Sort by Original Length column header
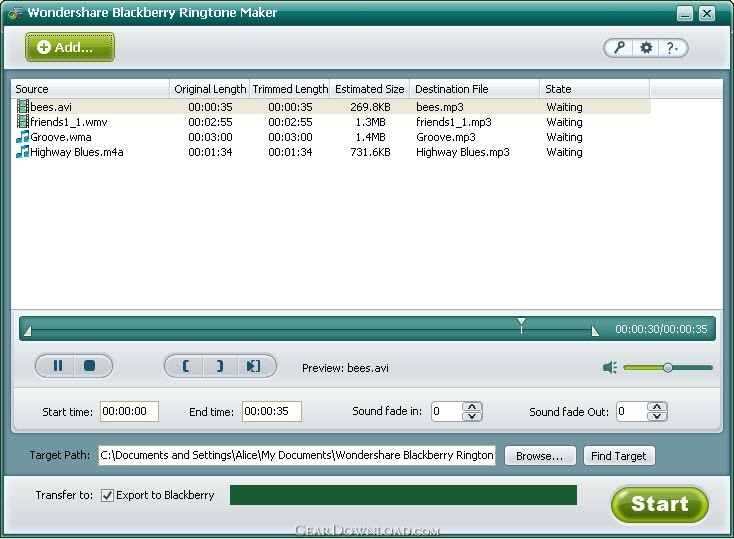734x539 pixels. [210, 89]
